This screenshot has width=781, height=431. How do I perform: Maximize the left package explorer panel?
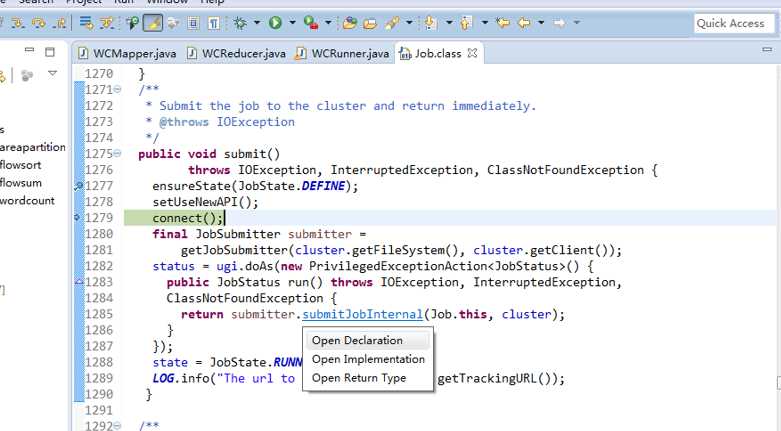[50, 52]
